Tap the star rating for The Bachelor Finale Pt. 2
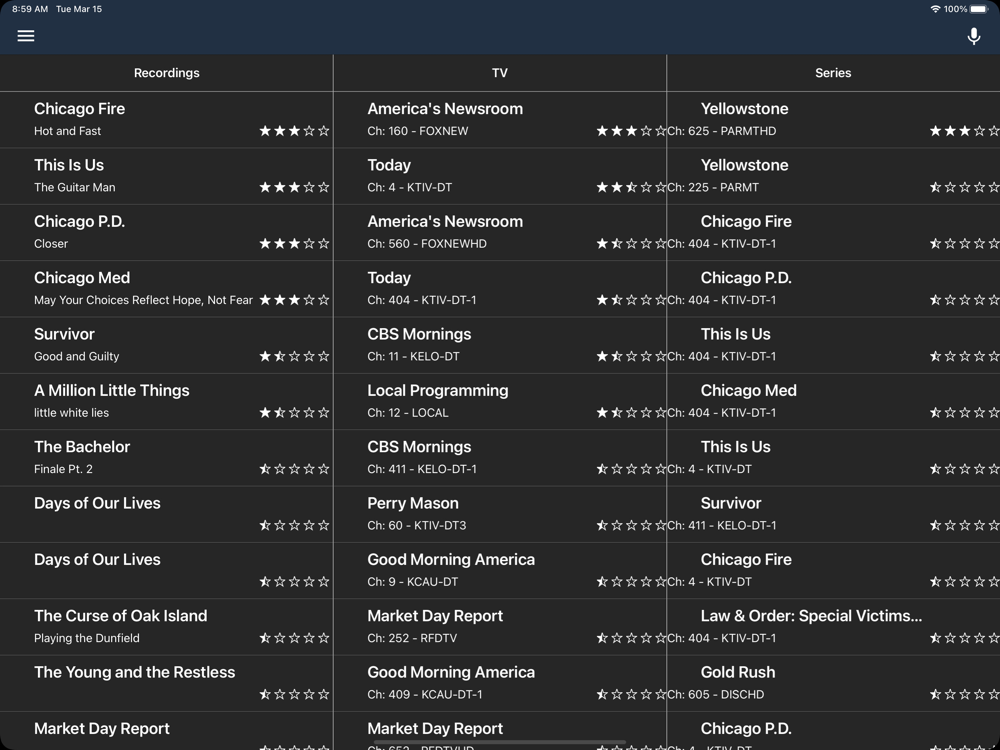Screen dimensions: 1000x750 (x=294, y=469)
